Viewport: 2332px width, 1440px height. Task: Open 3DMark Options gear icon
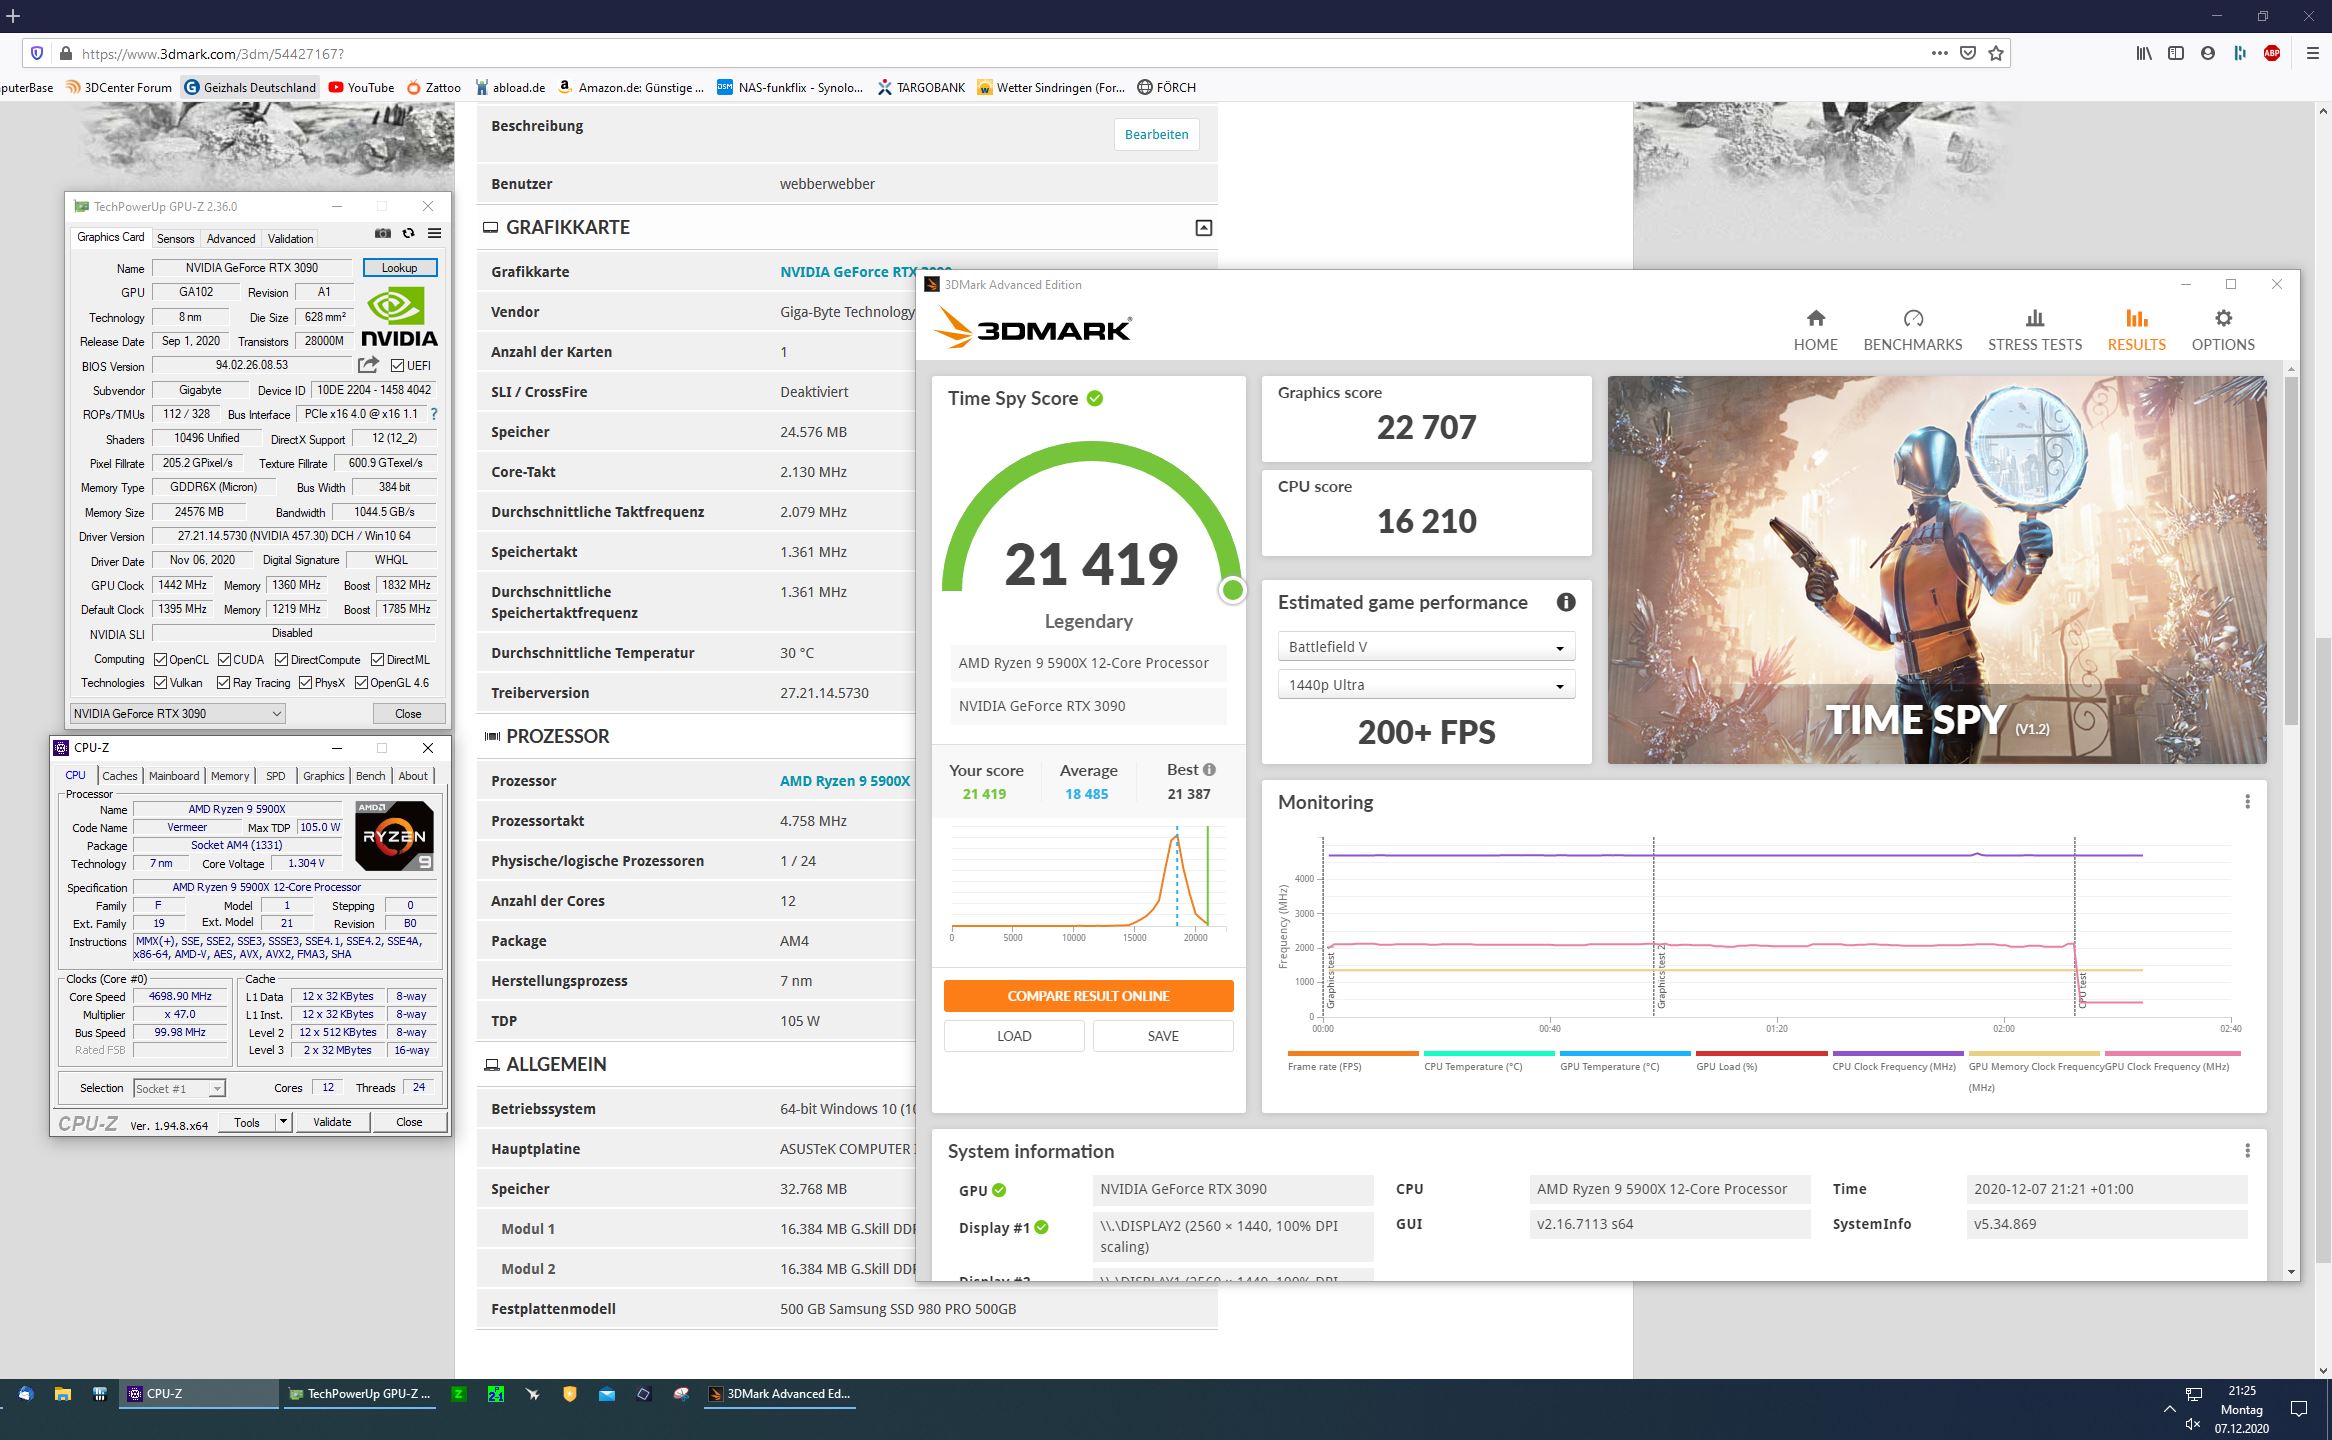[2222, 319]
